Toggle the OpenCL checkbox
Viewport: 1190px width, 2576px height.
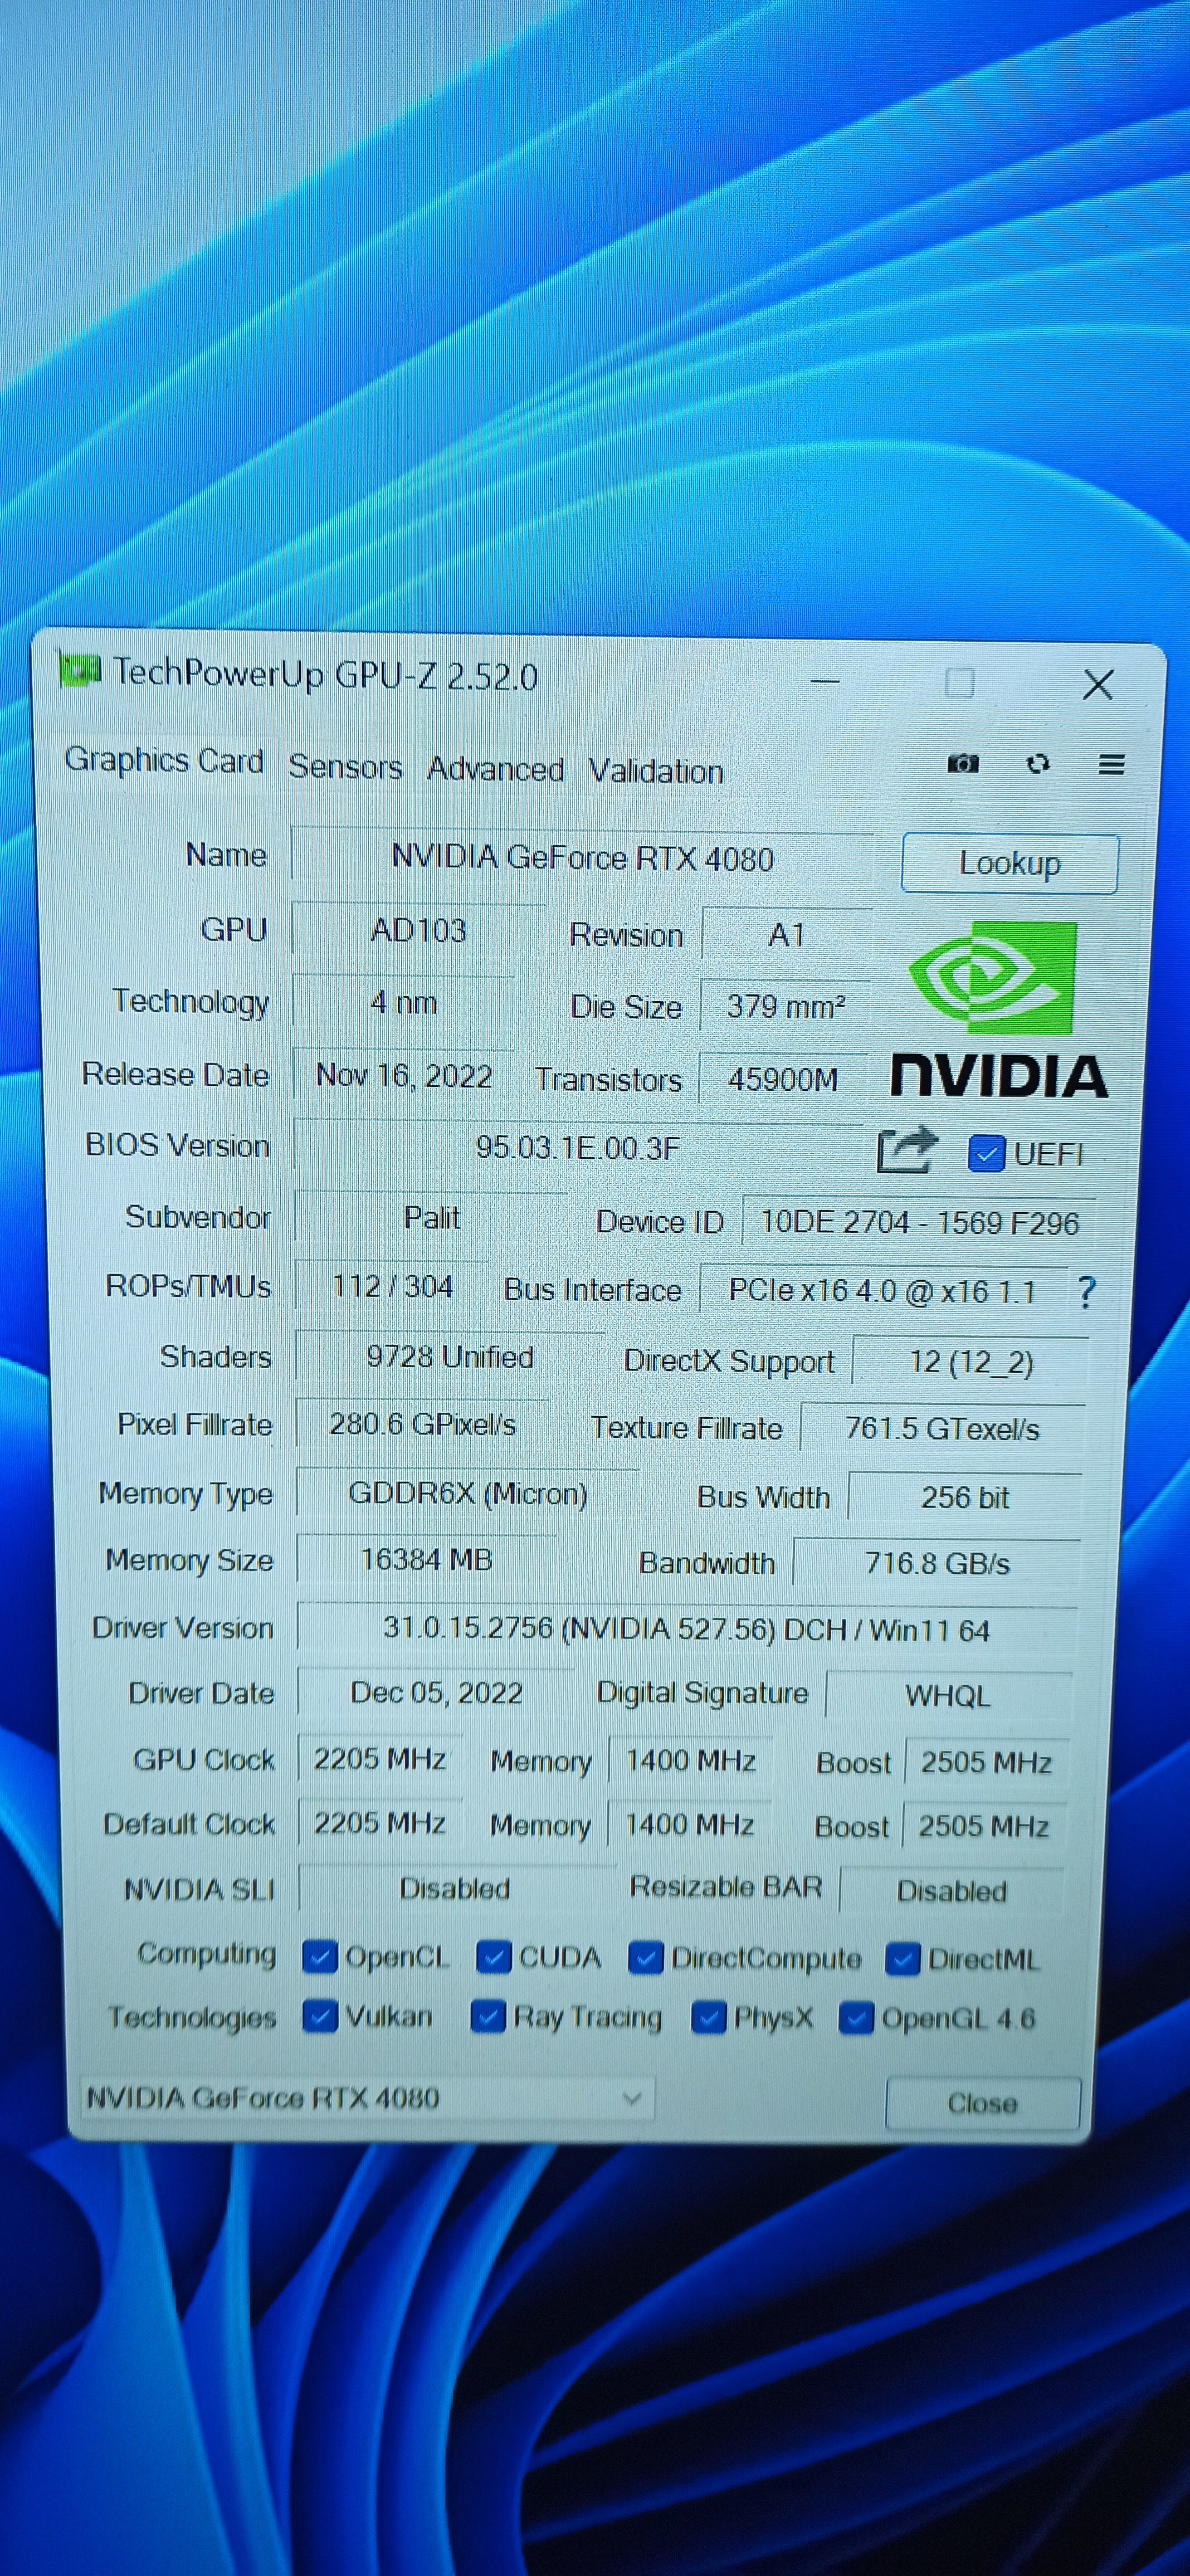tap(319, 1956)
